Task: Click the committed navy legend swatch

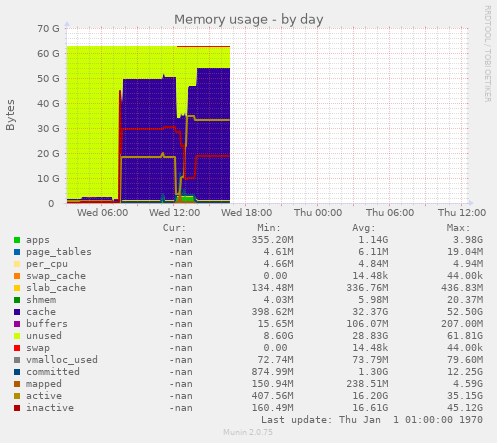Action: click(17, 372)
